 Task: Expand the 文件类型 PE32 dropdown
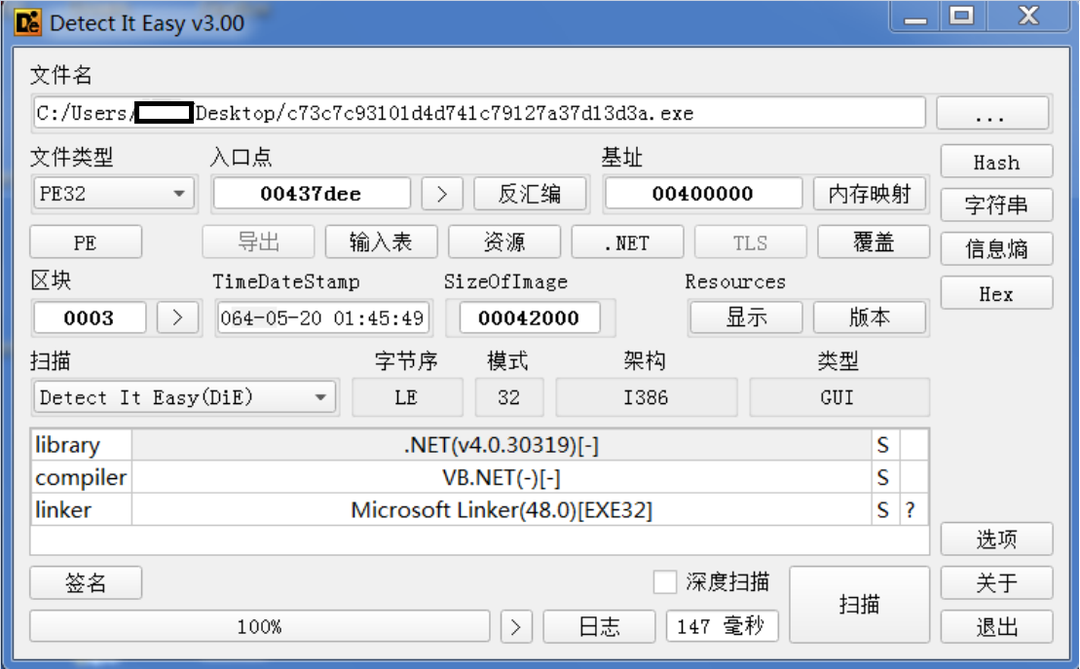coord(114,194)
